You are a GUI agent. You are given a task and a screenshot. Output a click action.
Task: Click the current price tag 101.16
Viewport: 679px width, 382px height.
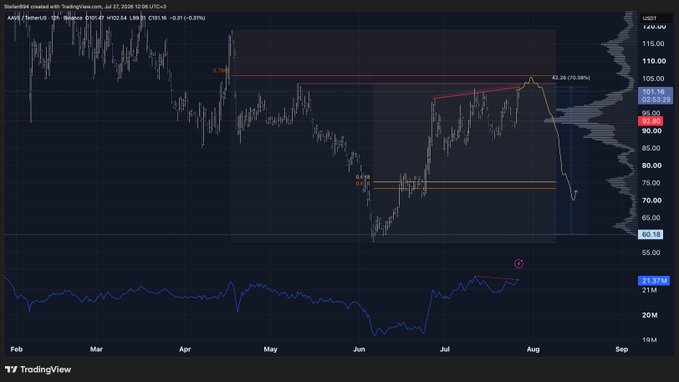tap(655, 95)
